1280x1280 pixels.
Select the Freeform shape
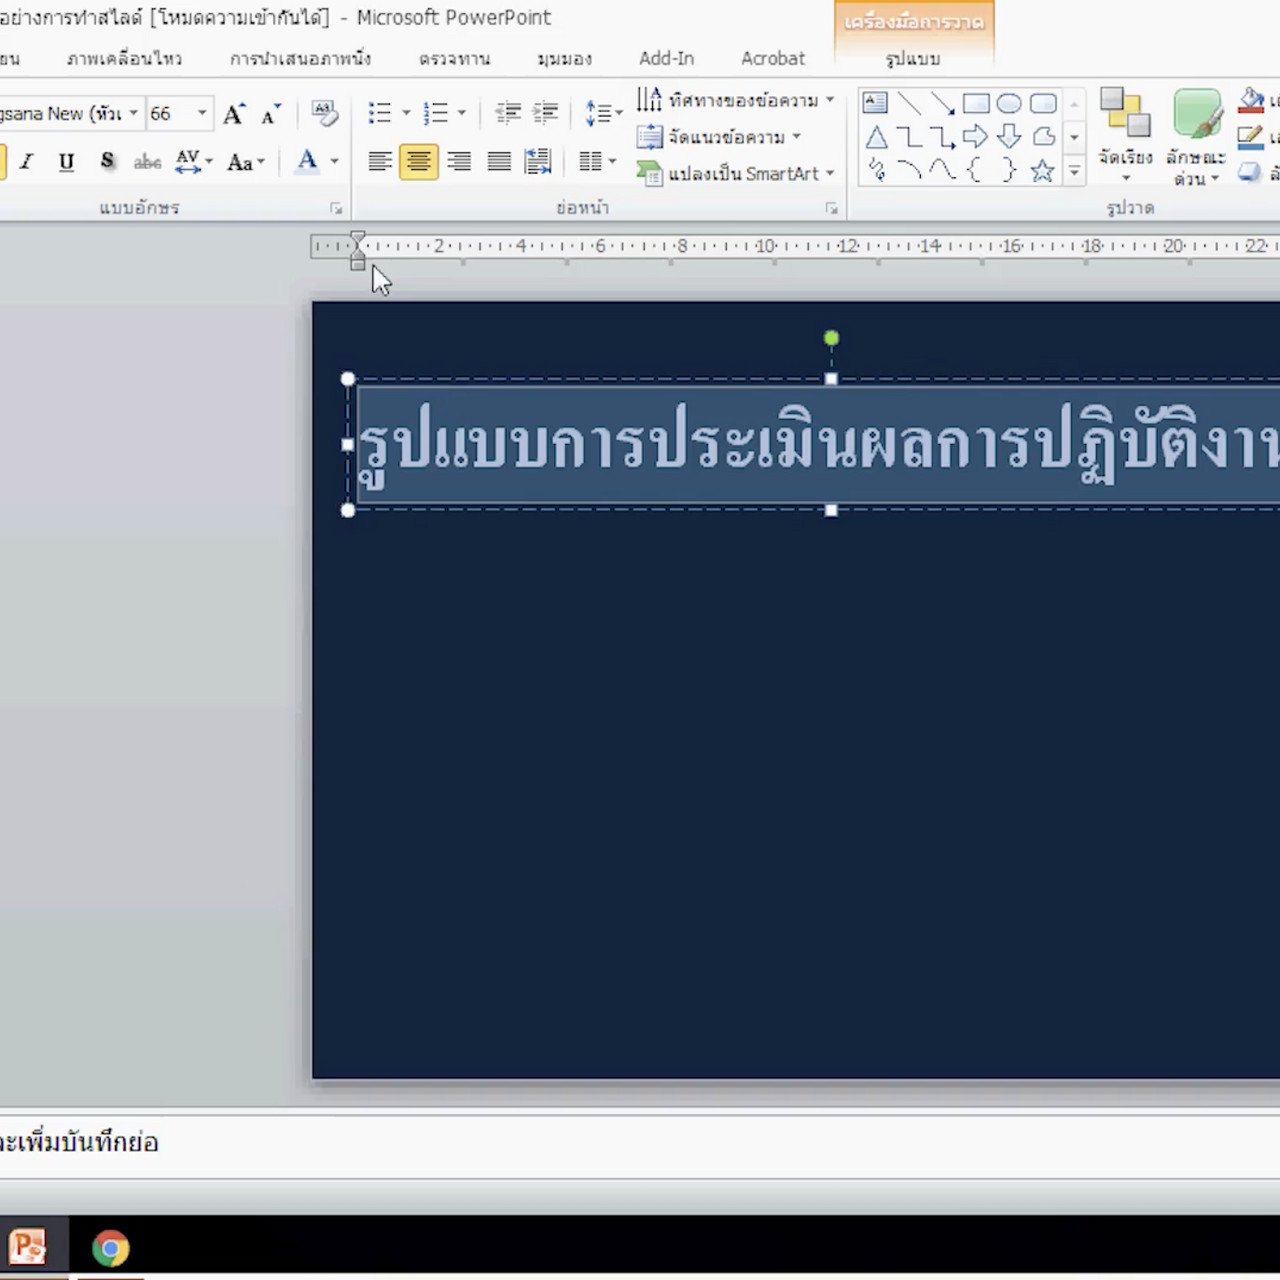(1043, 137)
